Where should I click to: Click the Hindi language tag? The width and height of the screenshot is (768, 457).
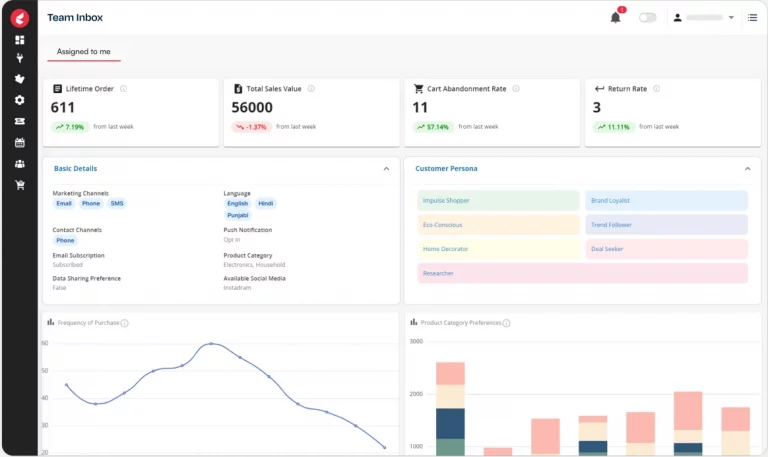tap(265, 203)
